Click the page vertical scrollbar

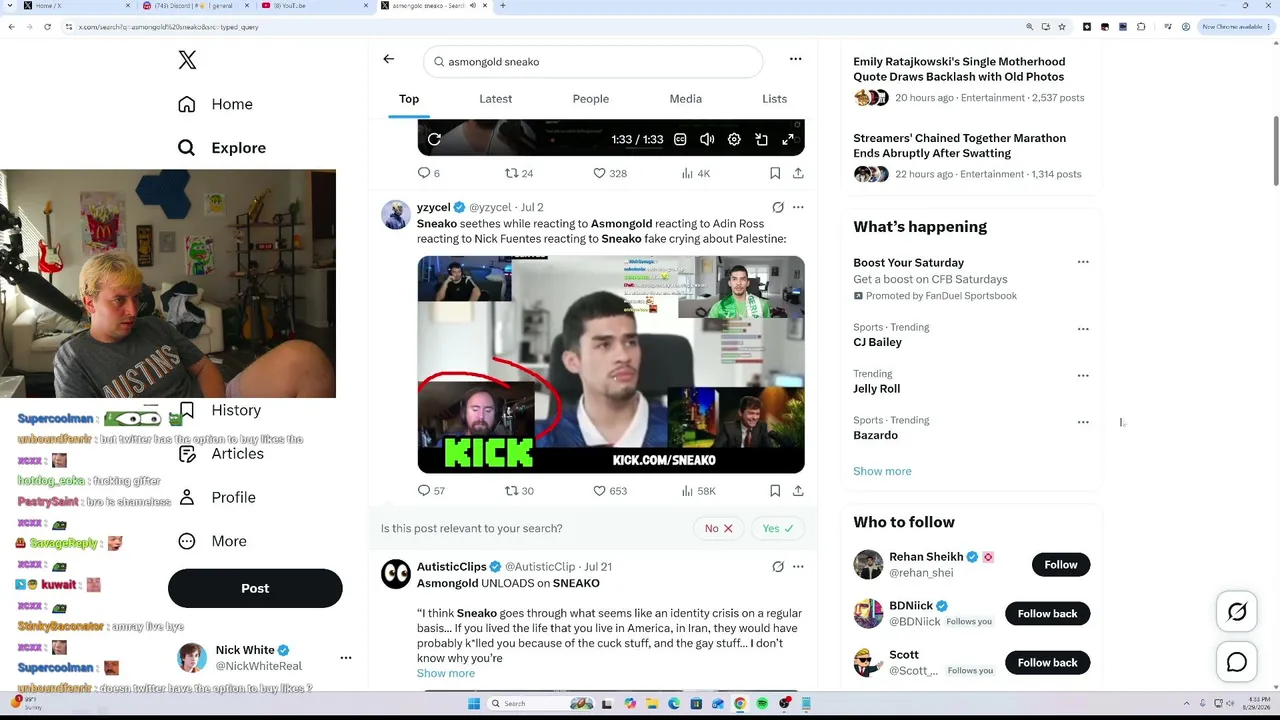[x=1275, y=150]
